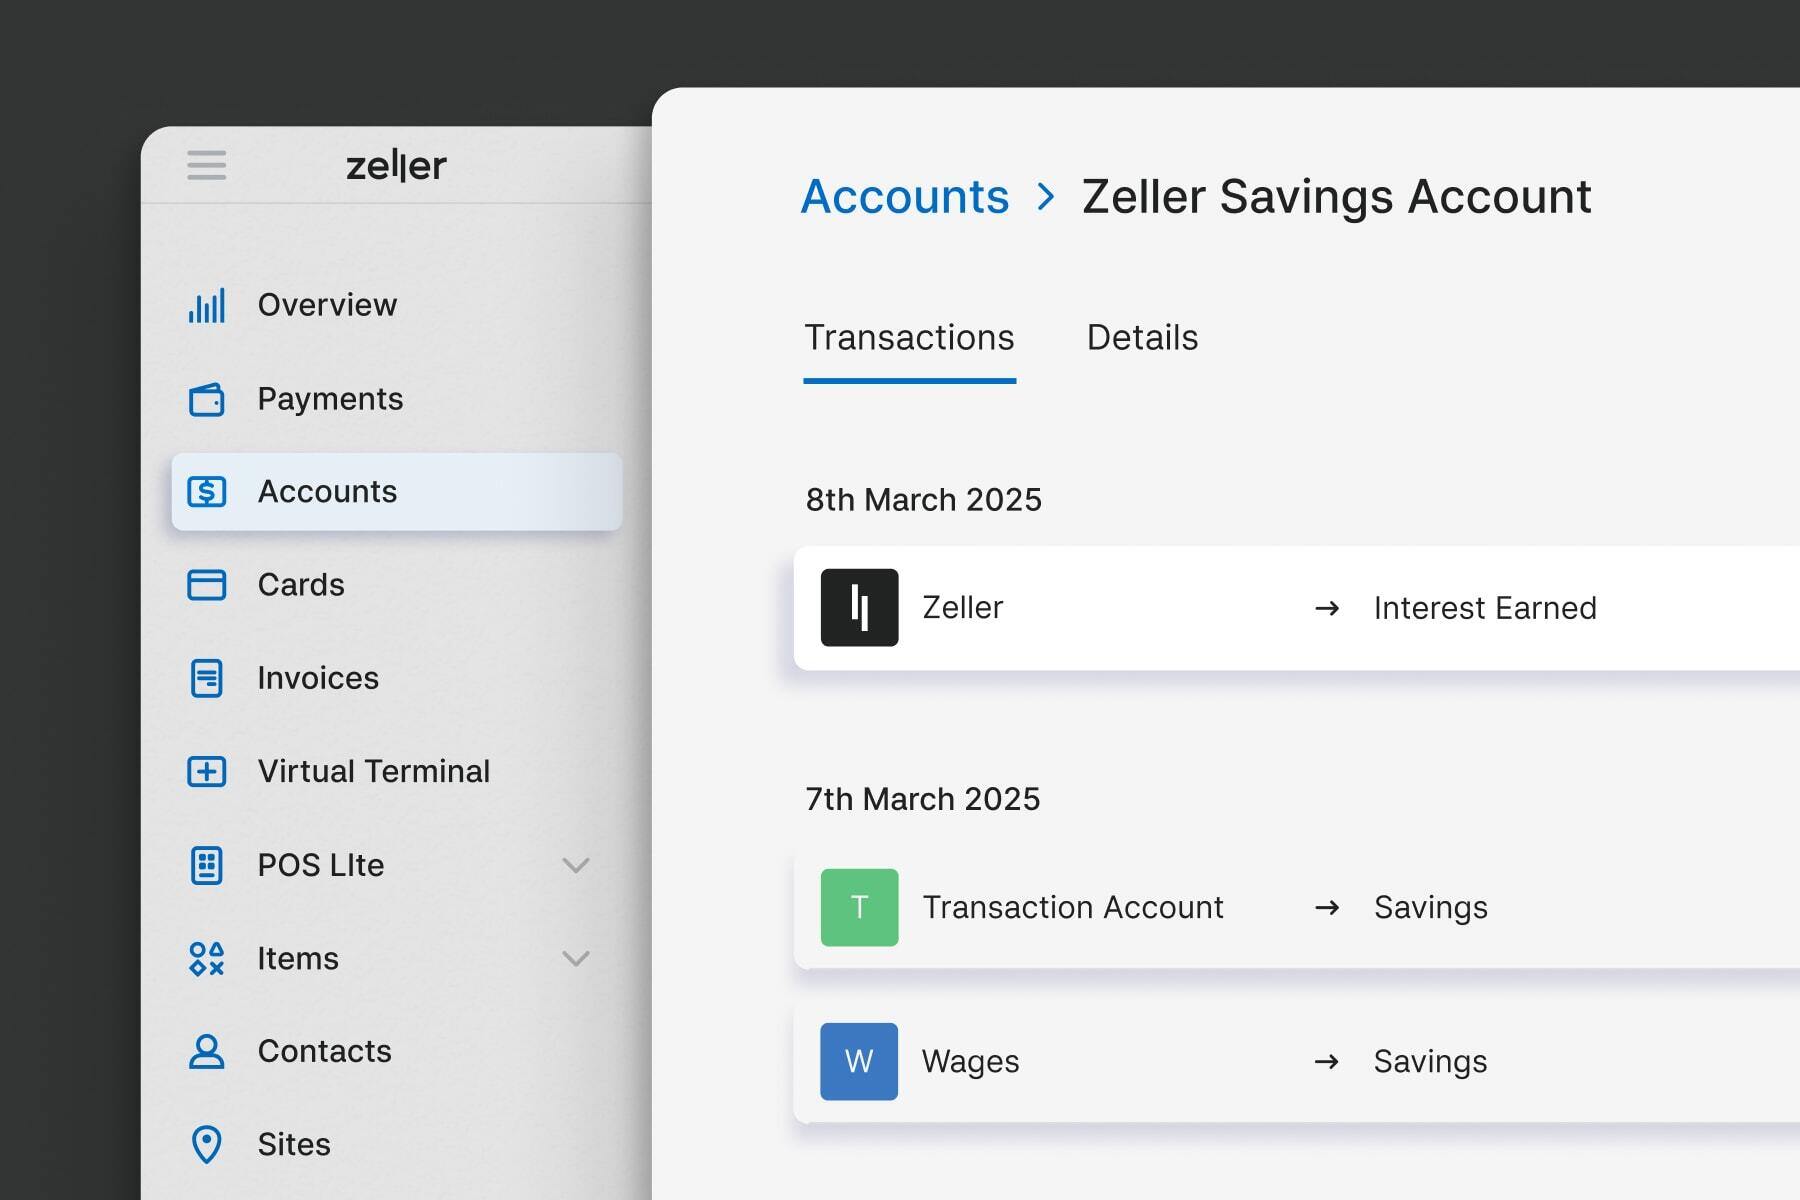
Task: Click the Payments wallet icon
Action: (207, 399)
